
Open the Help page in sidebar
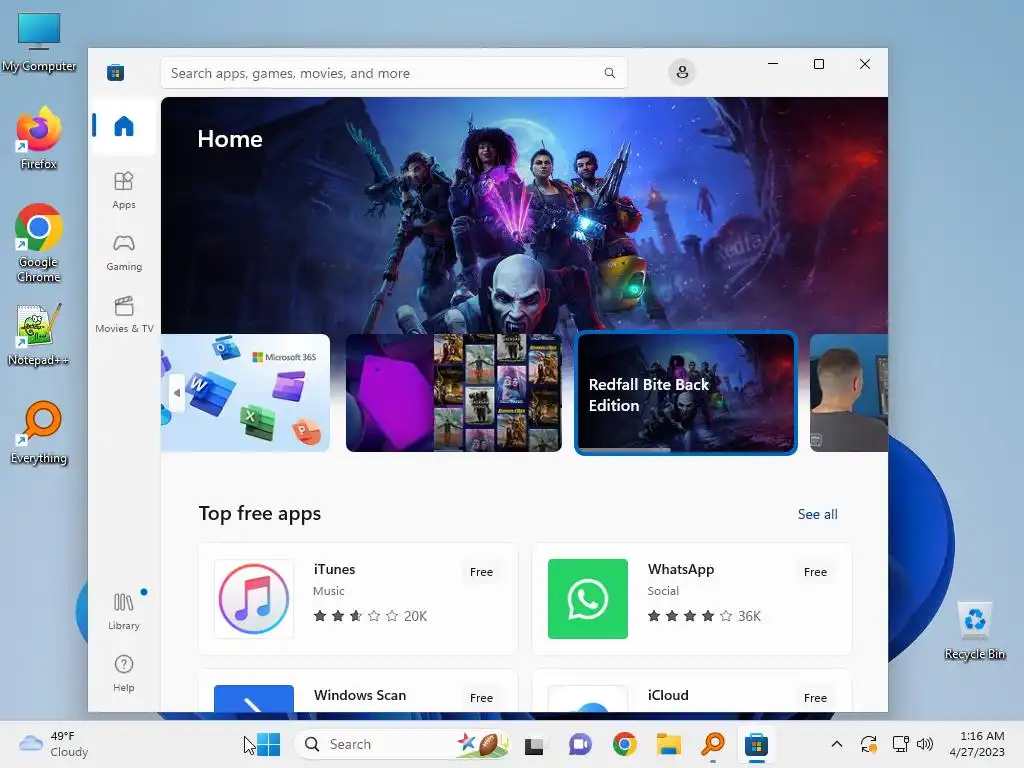(x=123, y=673)
